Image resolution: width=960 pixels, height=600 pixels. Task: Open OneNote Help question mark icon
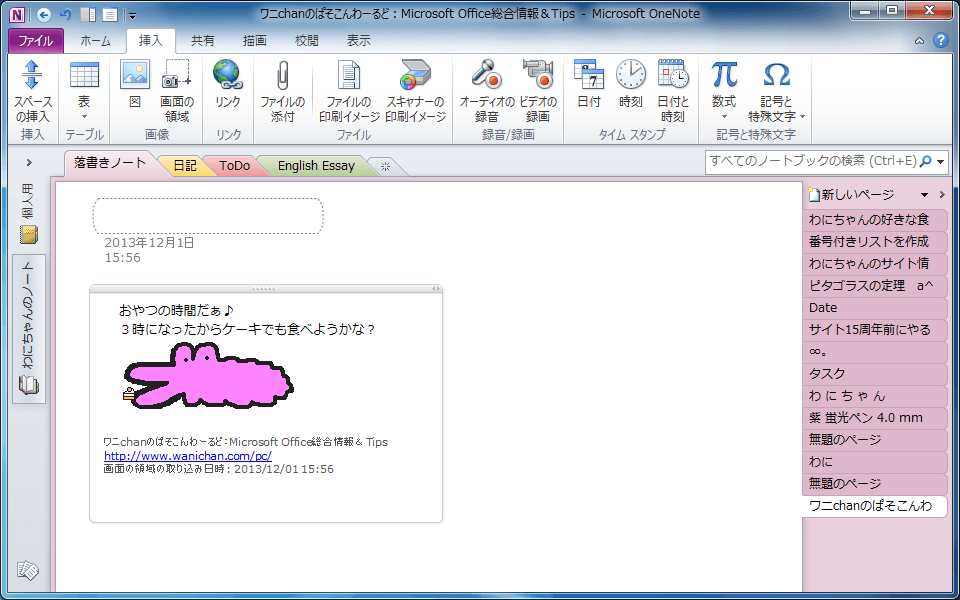940,40
